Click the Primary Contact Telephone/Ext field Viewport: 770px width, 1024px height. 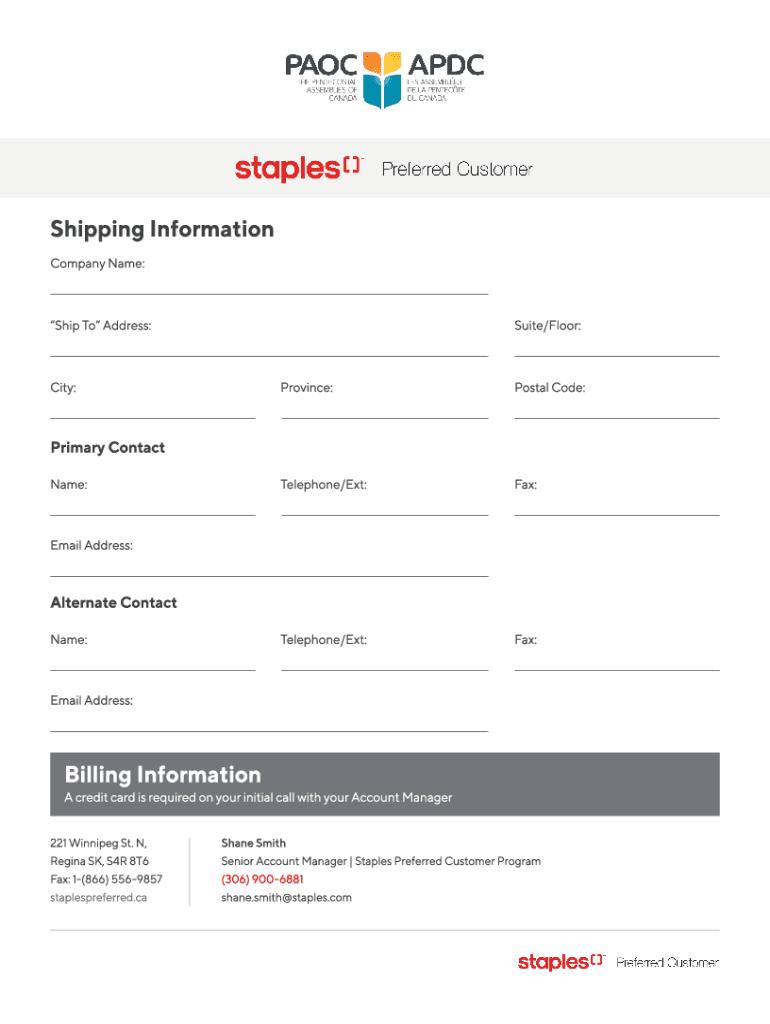(x=384, y=505)
